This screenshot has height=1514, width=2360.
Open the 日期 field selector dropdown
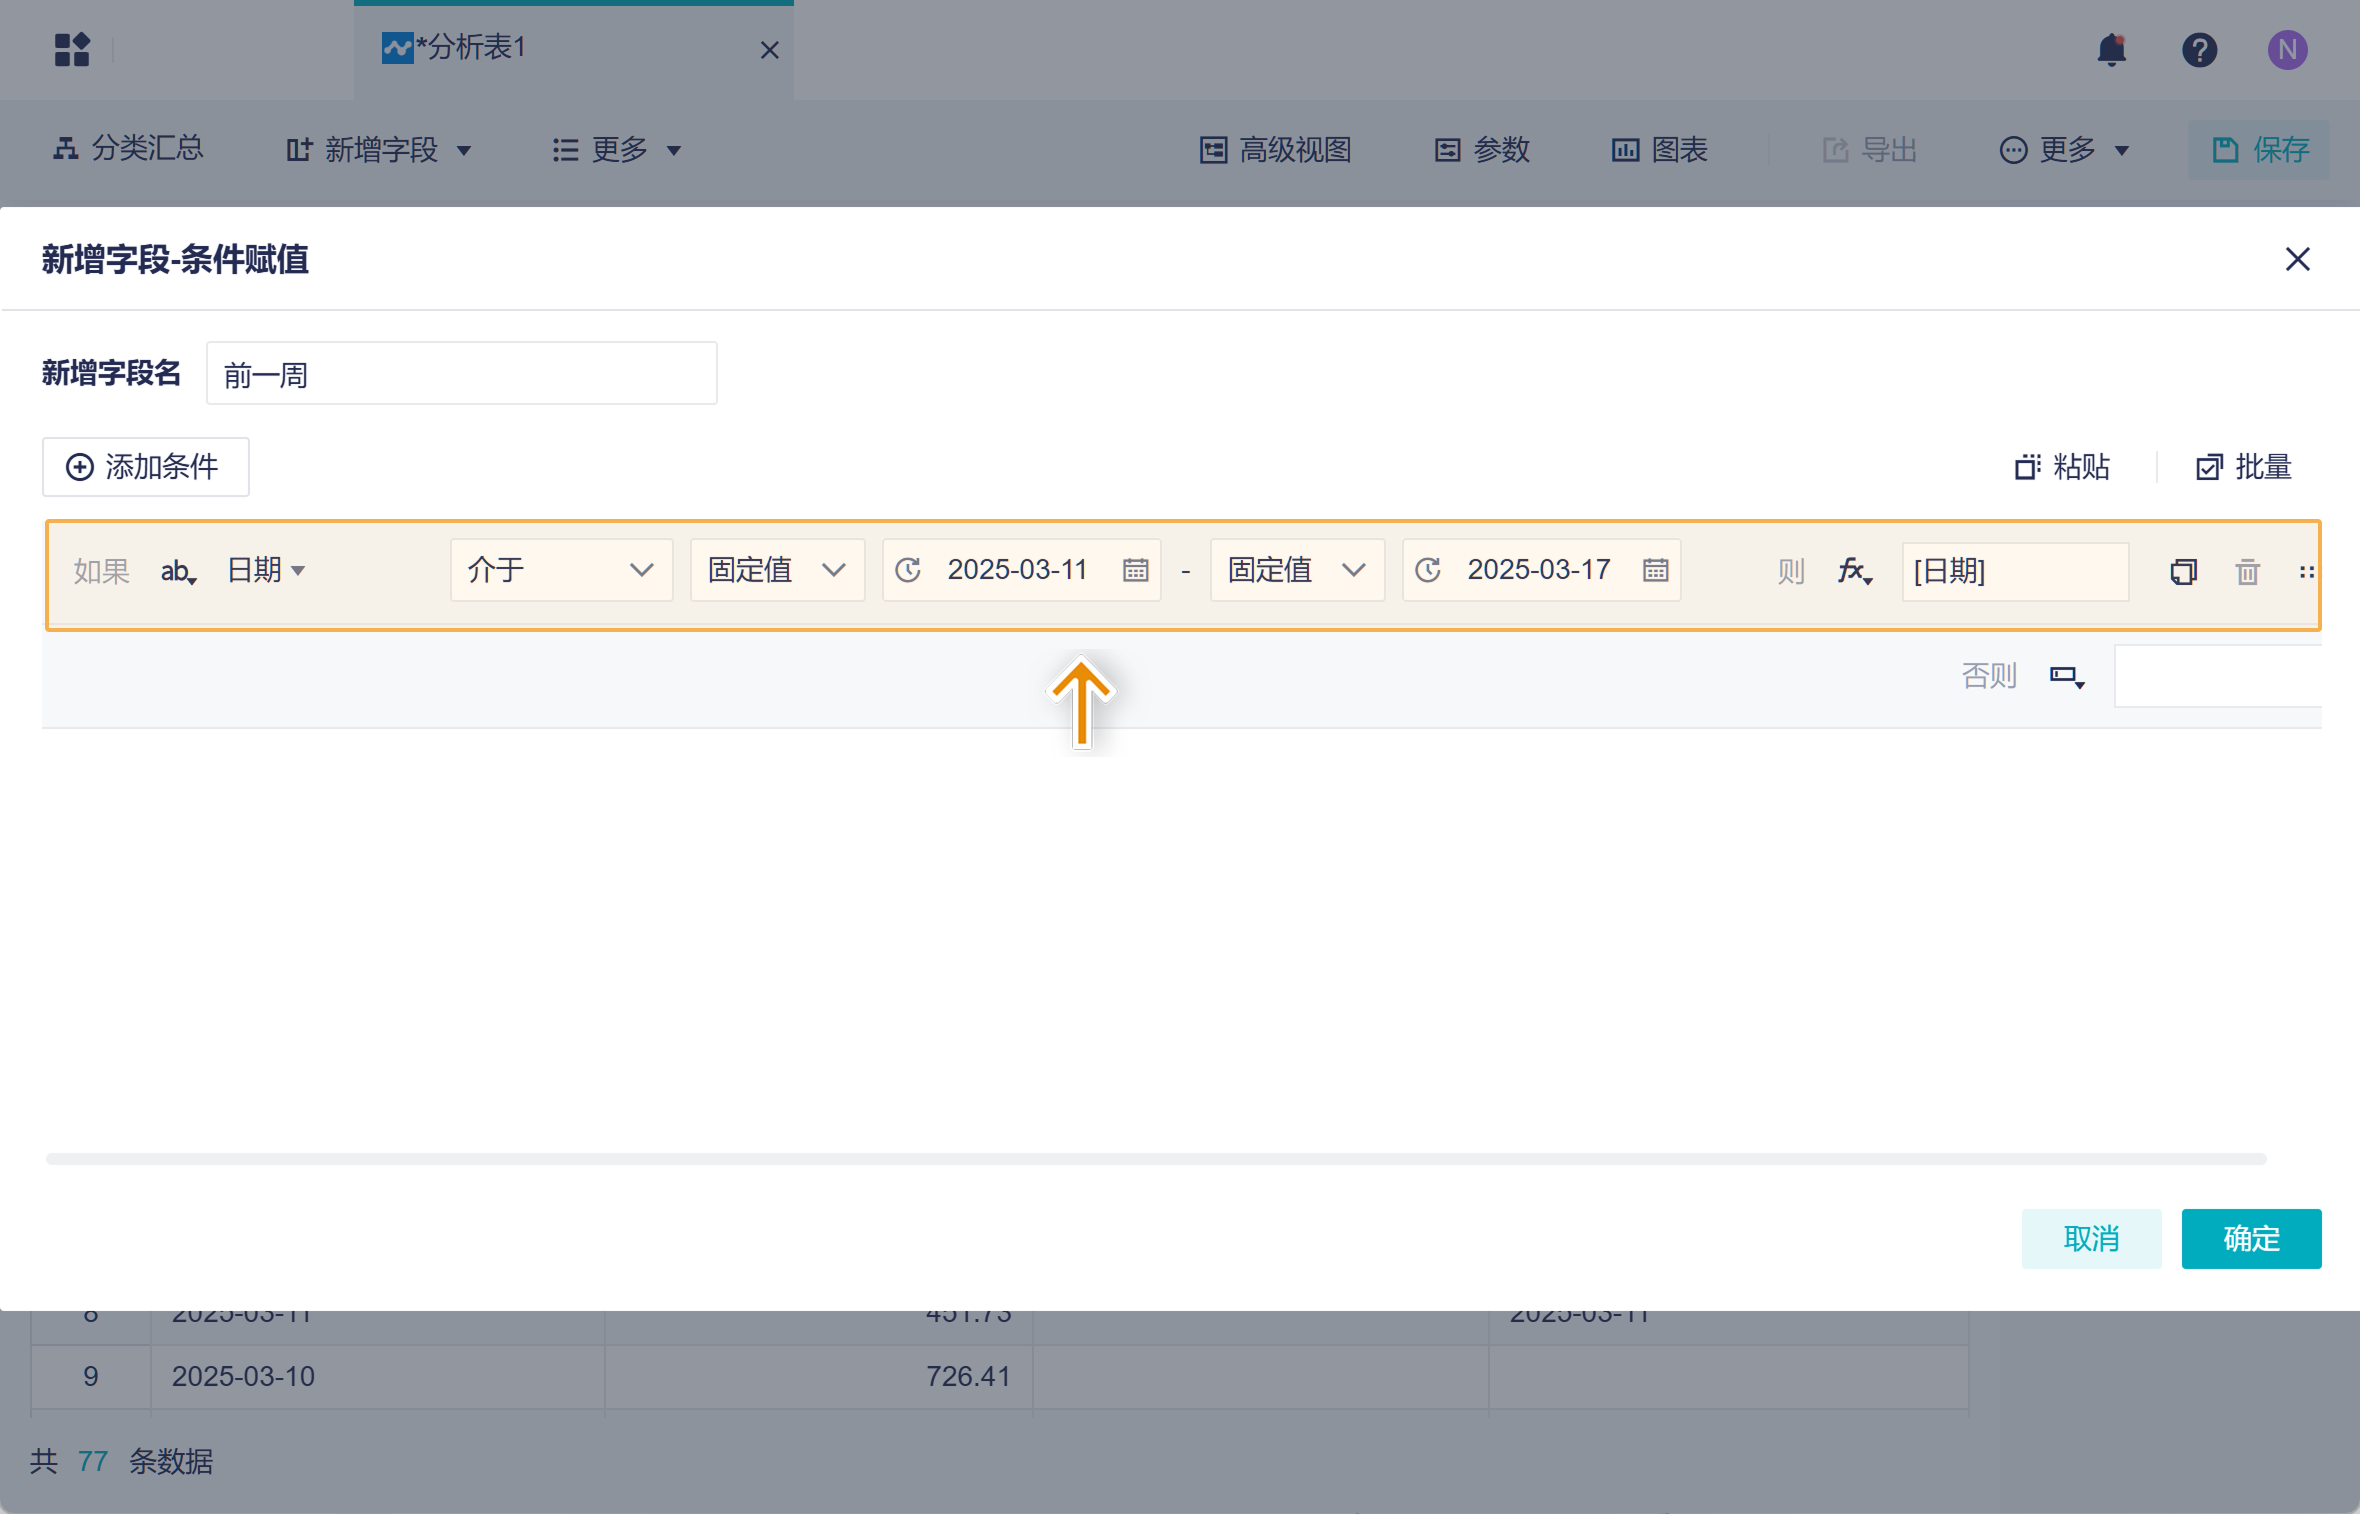click(x=265, y=570)
